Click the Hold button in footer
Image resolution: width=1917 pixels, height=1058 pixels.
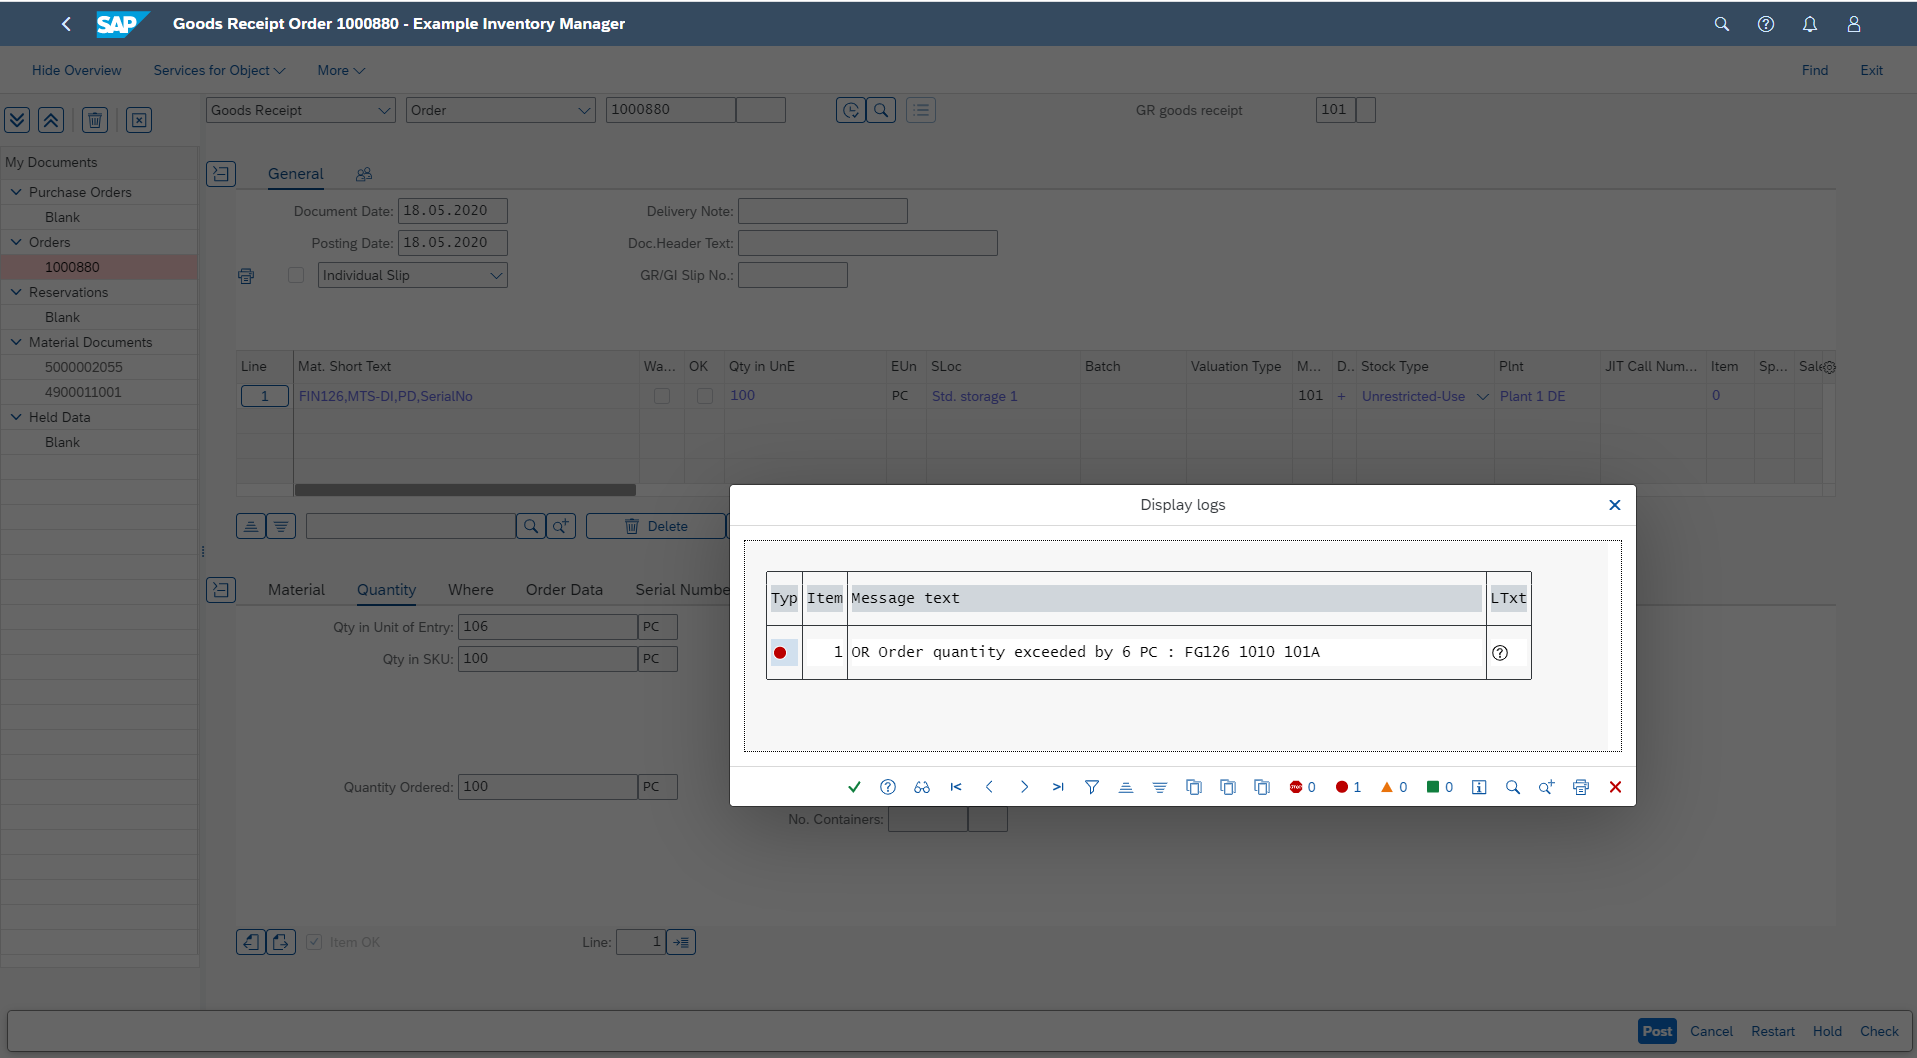point(1827,1031)
